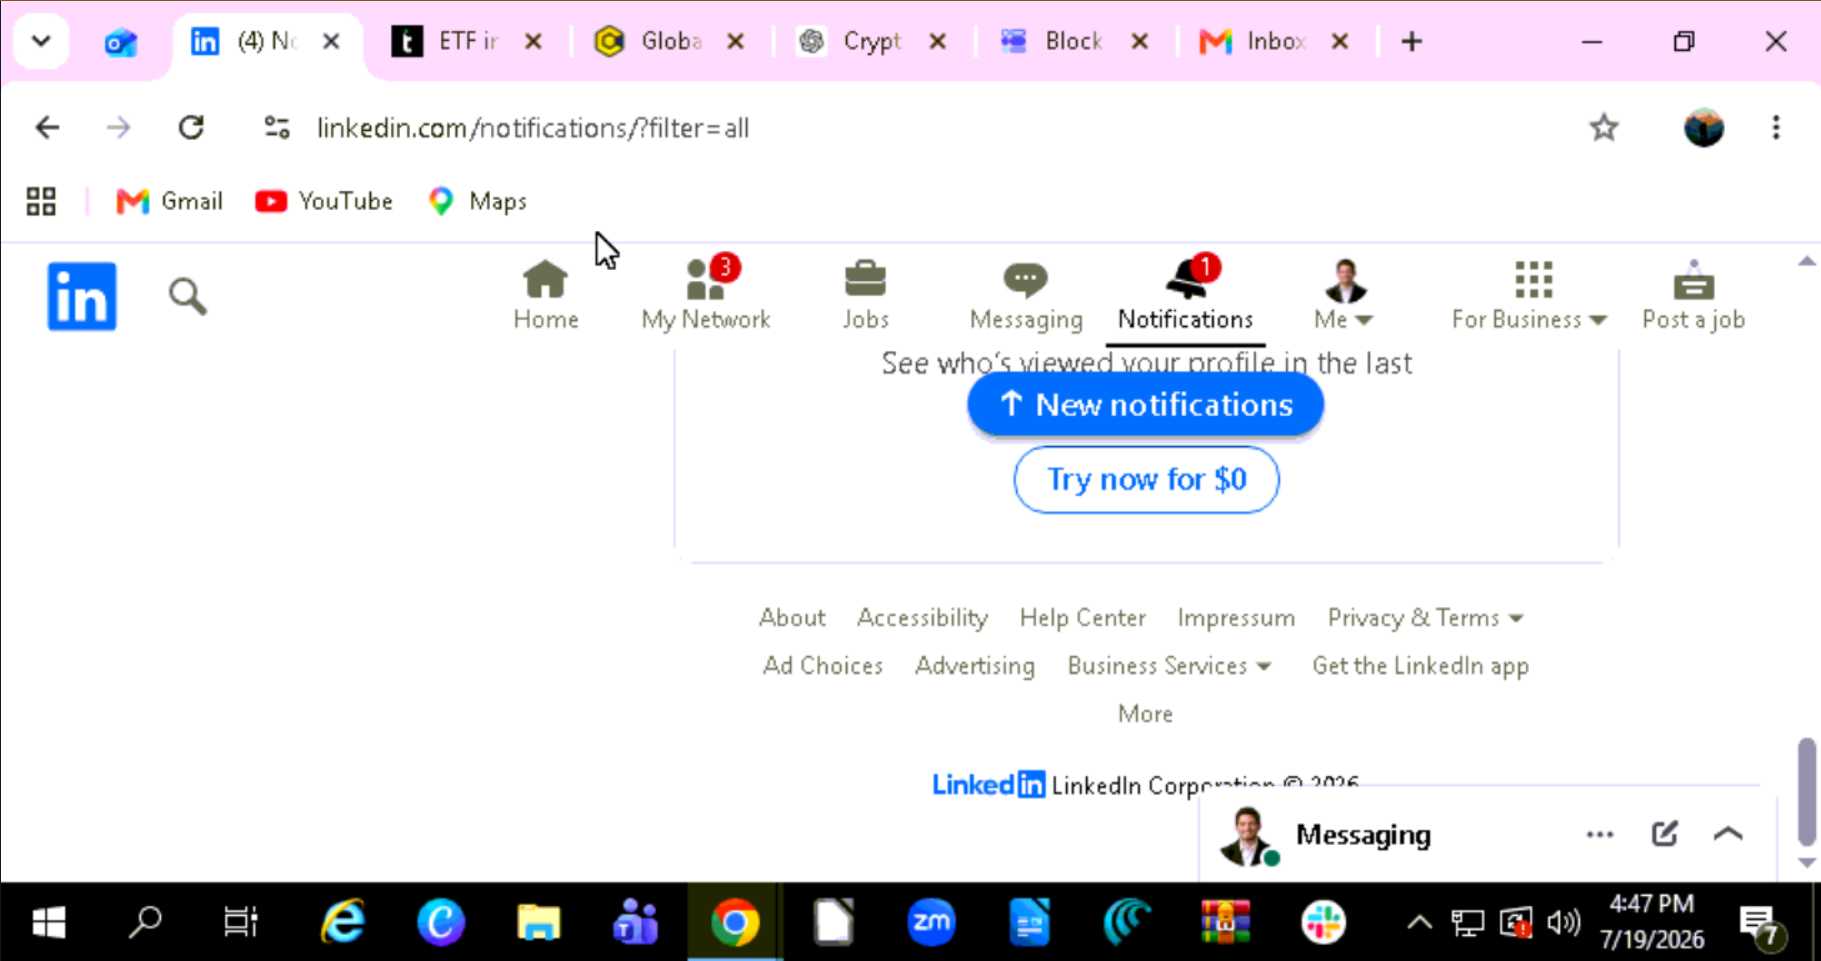The height and width of the screenshot is (961, 1821).
Task: Open the volume control in tray
Action: click(1563, 922)
